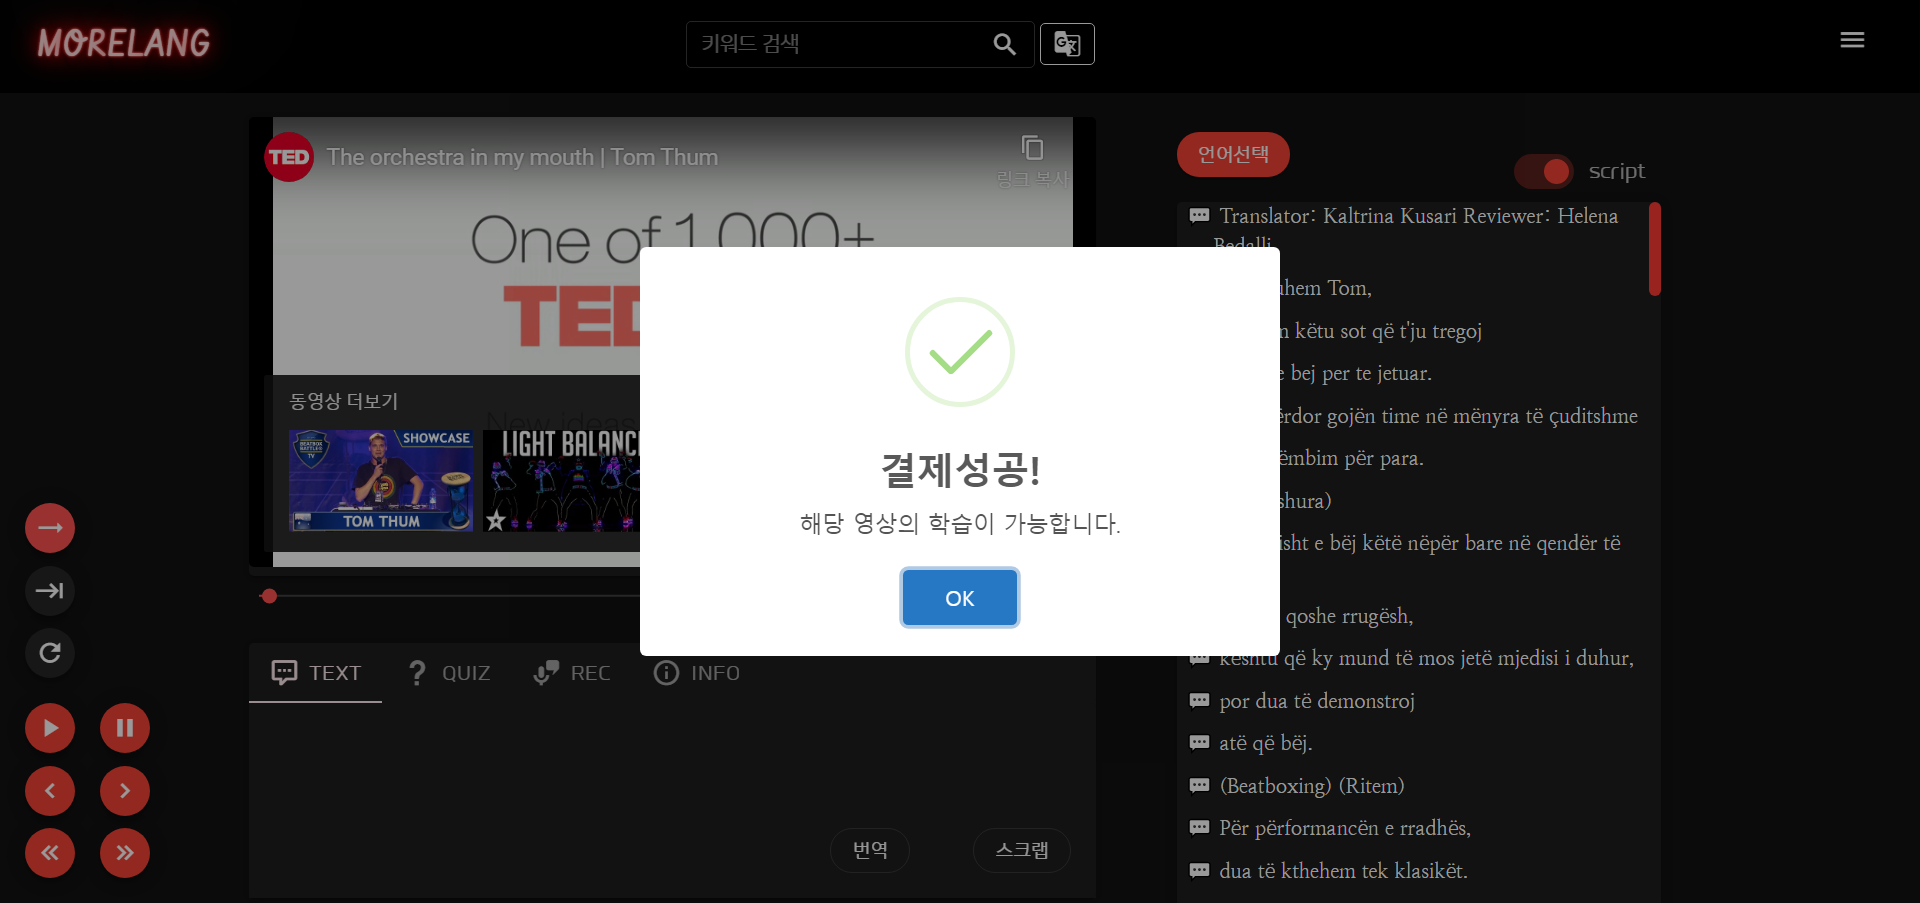Select script line 'atë që bëj.'

tap(1265, 743)
